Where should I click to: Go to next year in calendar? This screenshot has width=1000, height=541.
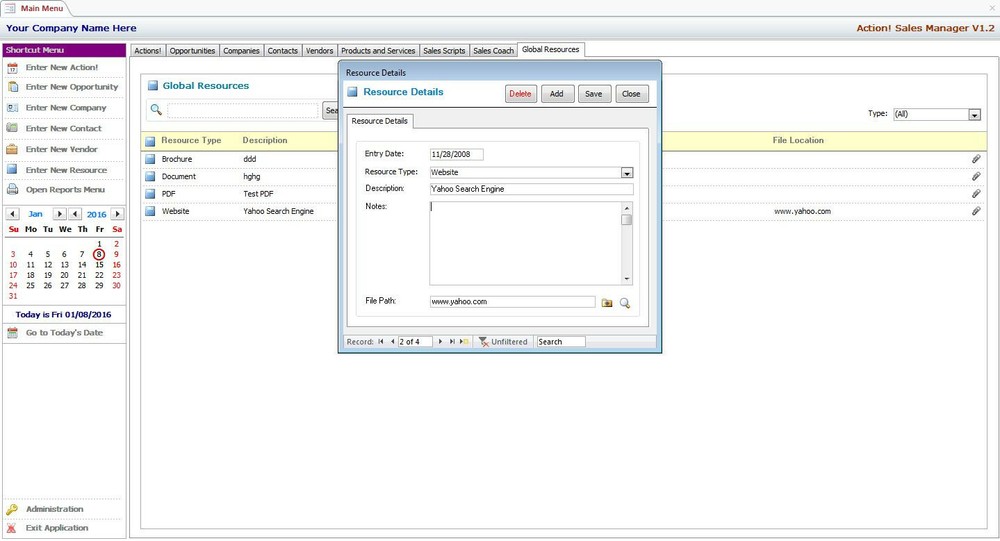click(117, 214)
